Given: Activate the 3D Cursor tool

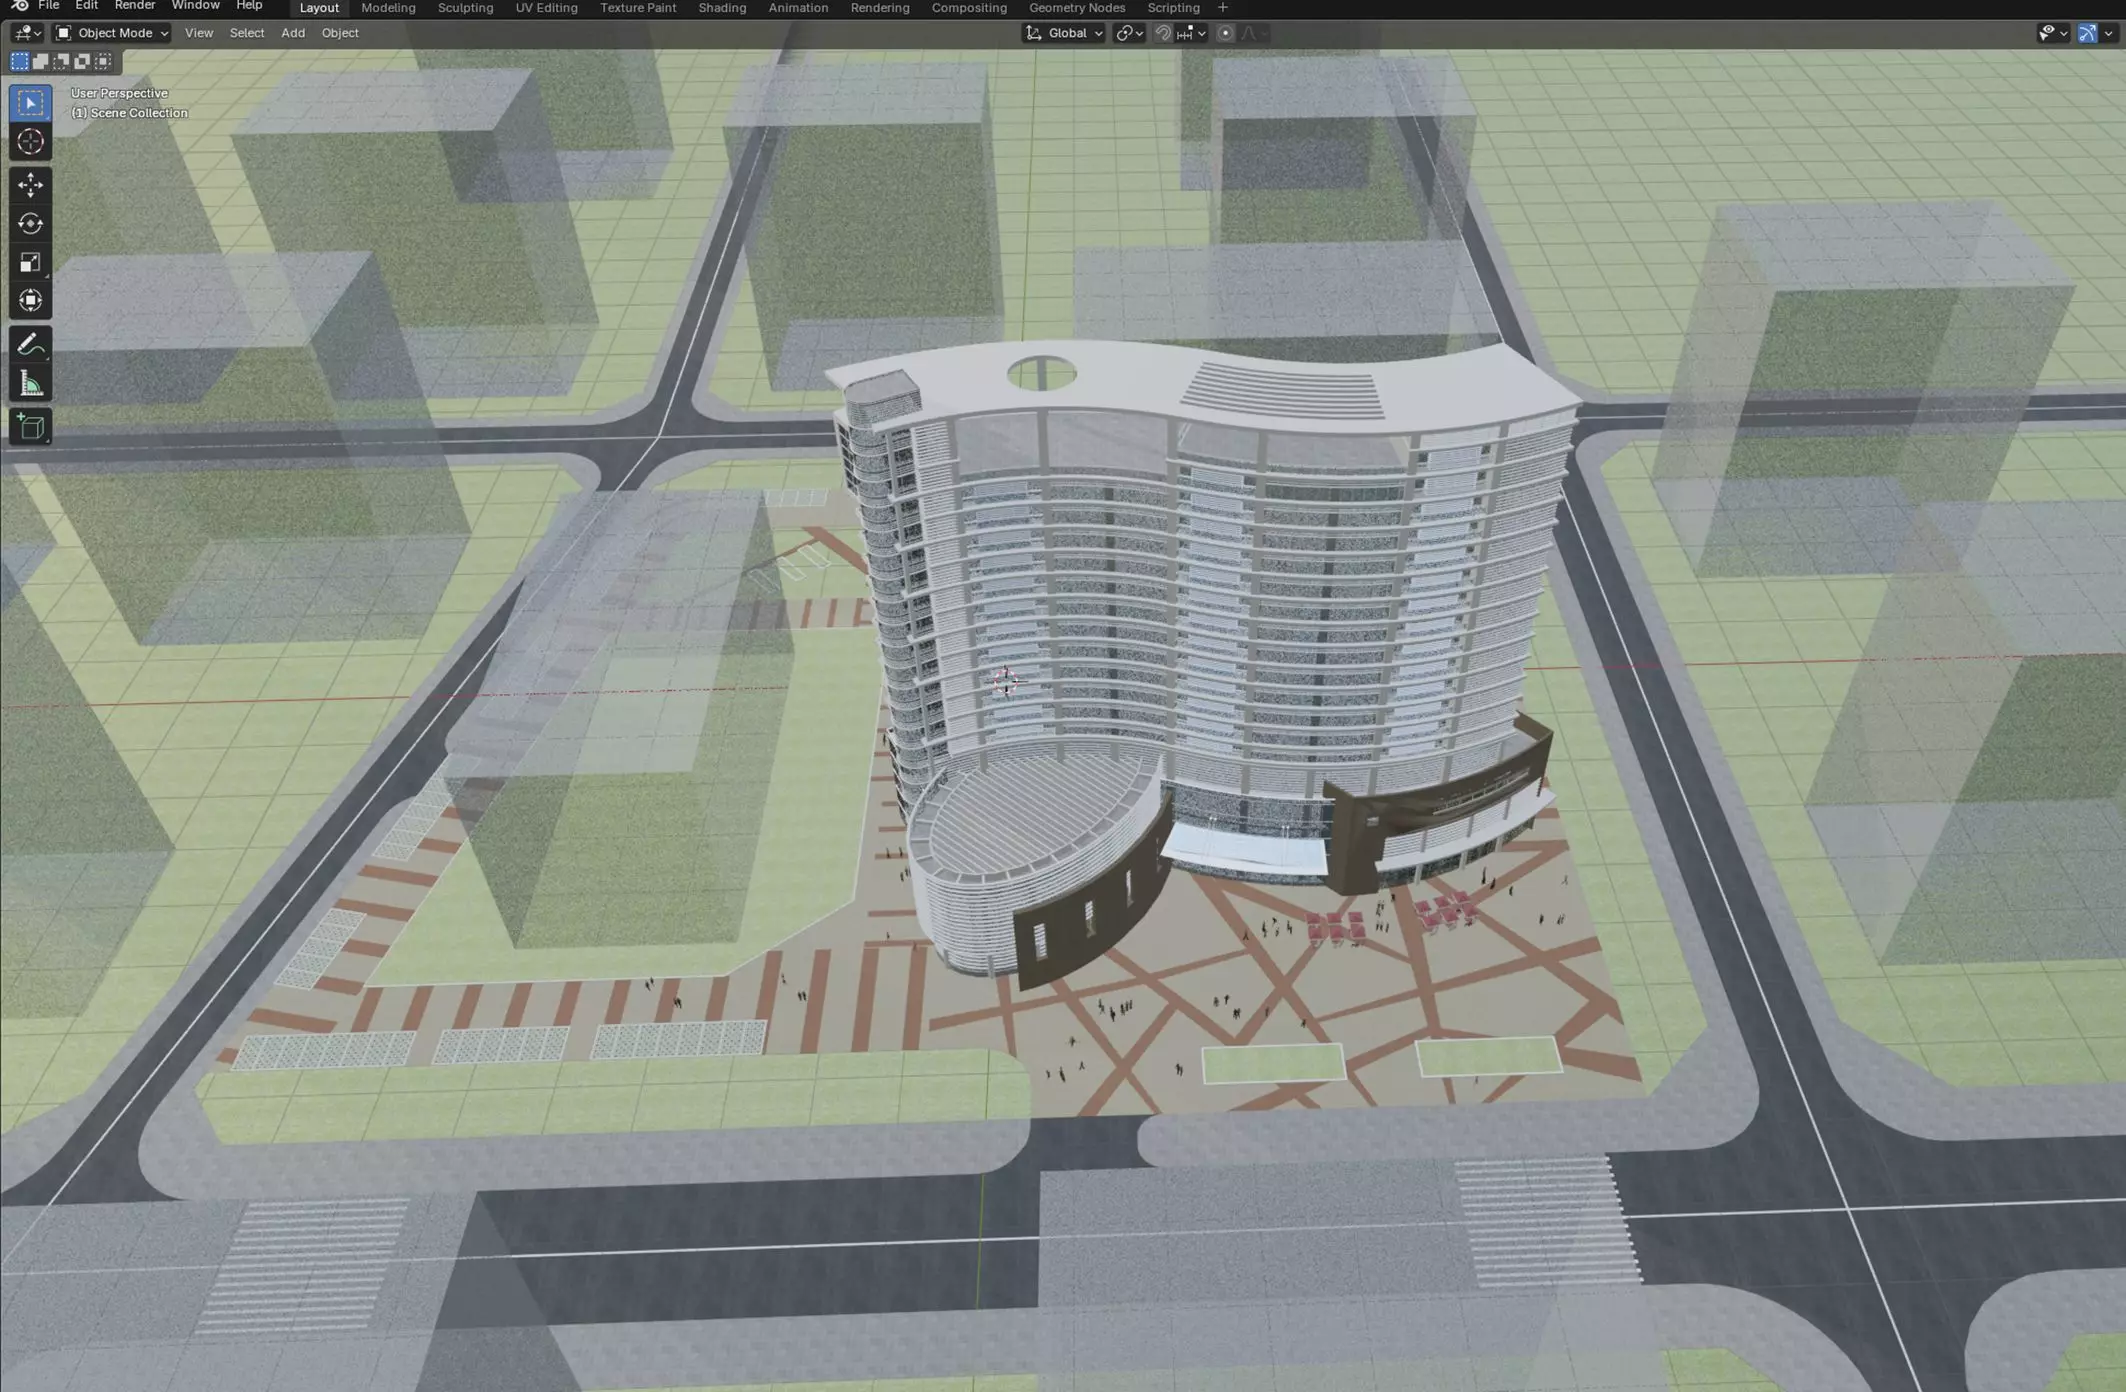Looking at the screenshot, I should point(30,142).
